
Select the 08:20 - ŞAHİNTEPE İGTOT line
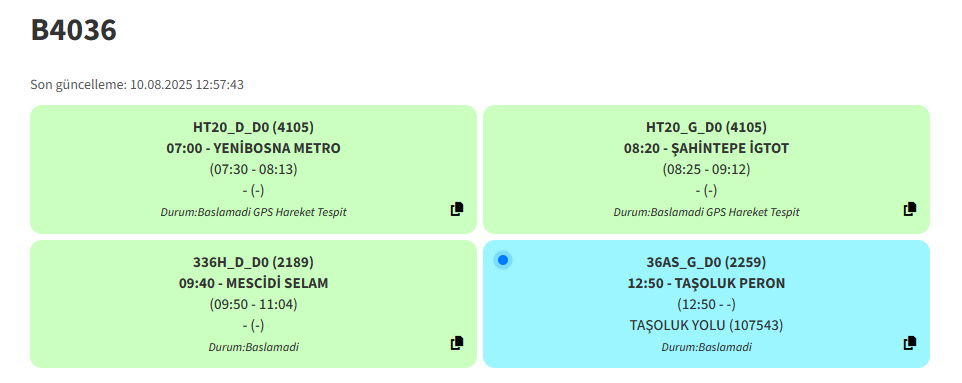click(706, 149)
